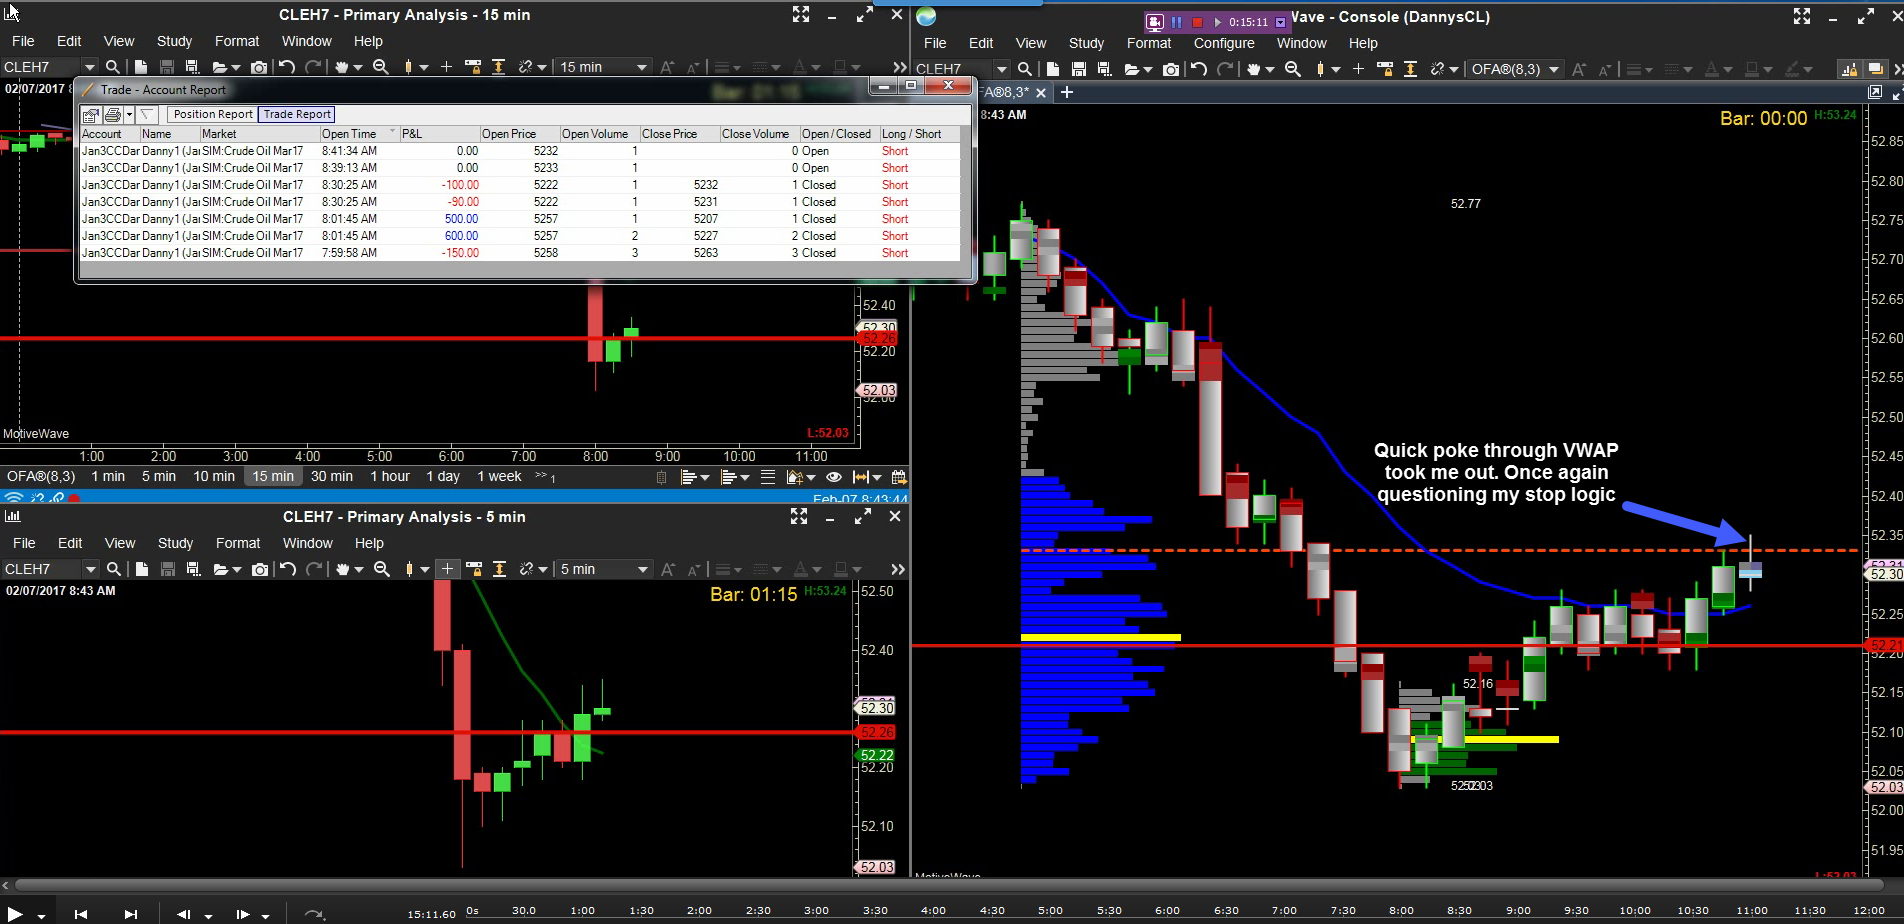Take a snapshot of the Console chart

coord(1171,69)
